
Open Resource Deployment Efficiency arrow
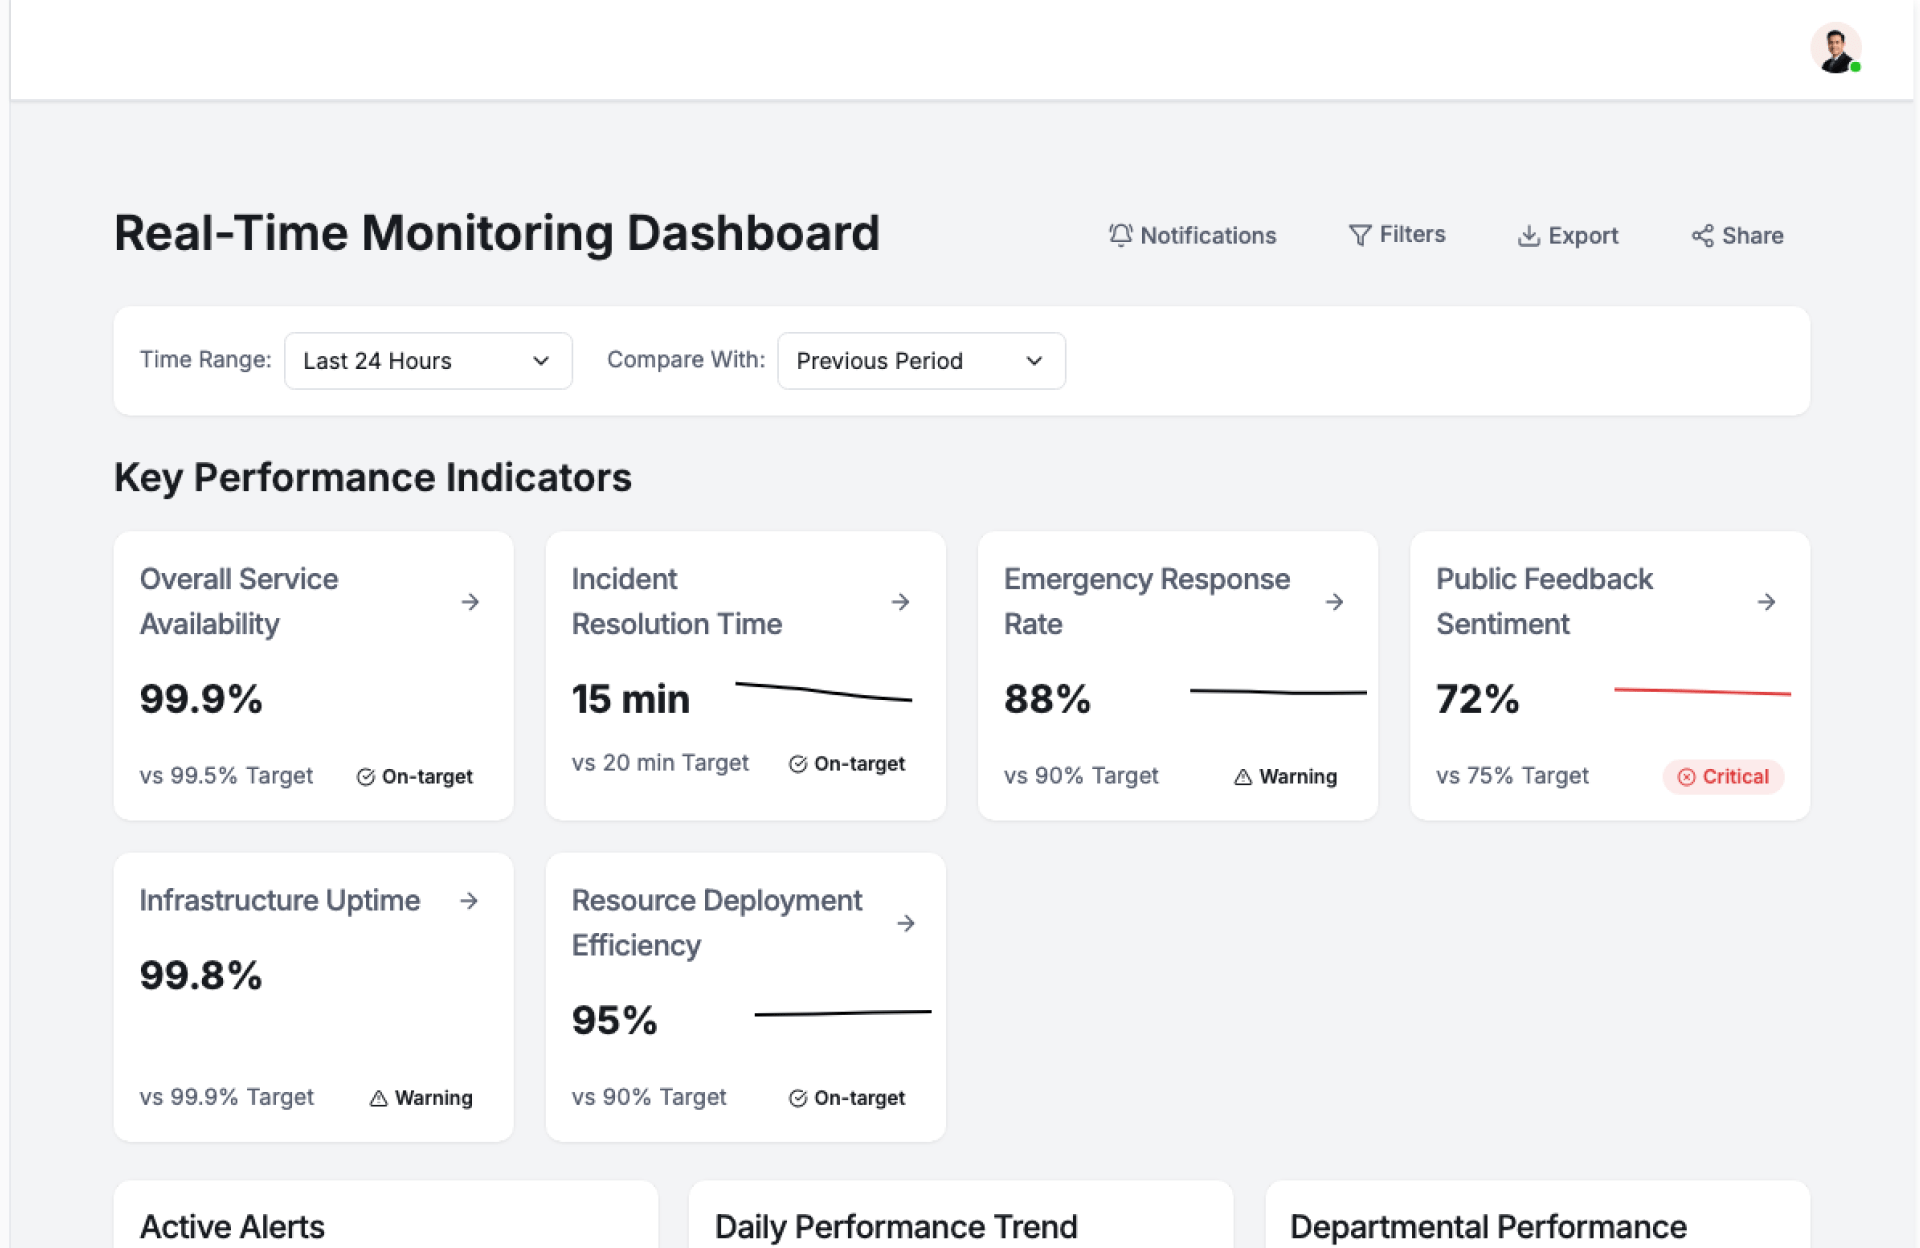pyautogui.click(x=906, y=923)
